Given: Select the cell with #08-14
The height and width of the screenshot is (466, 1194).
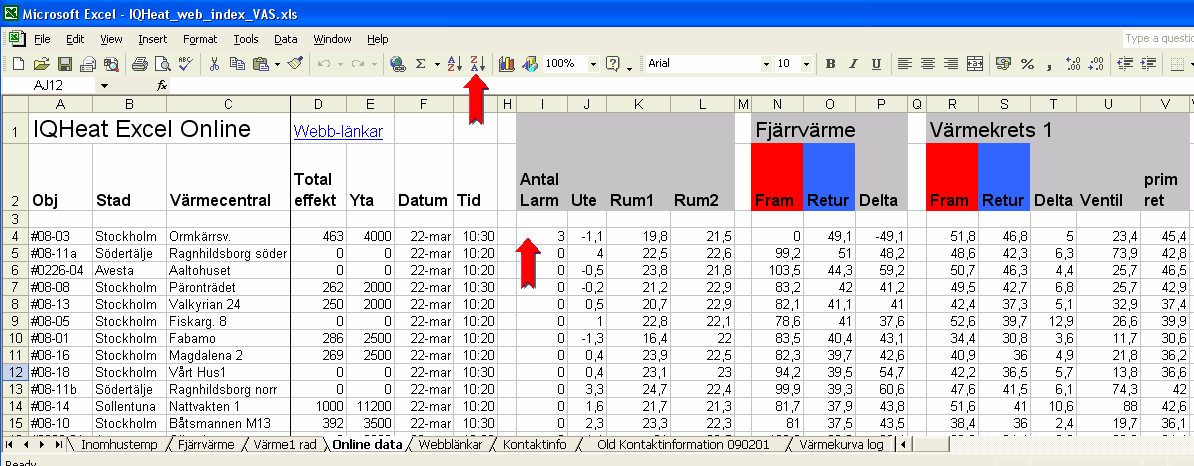Looking at the screenshot, I should point(60,406).
